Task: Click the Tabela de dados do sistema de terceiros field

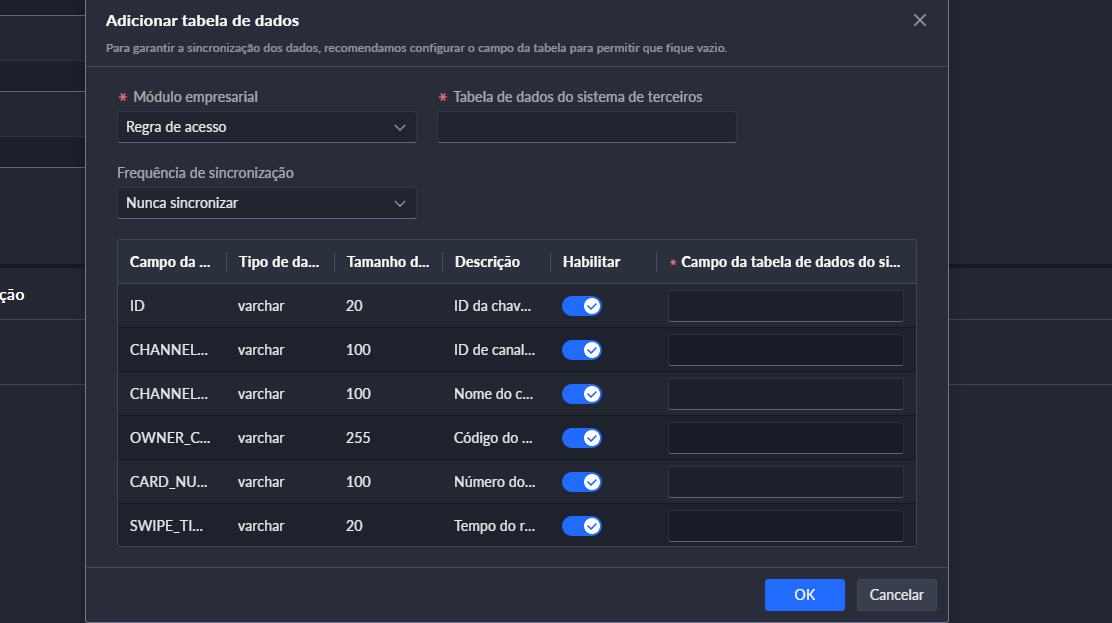Action: [x=586, y=127]
